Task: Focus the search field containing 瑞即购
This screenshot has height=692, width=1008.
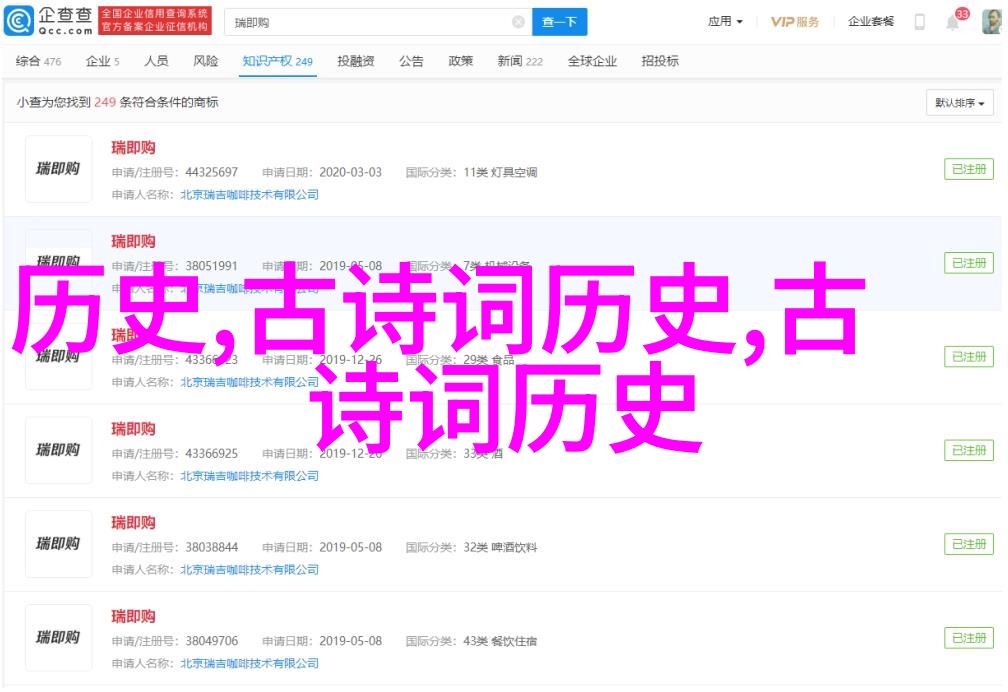Action: [x=378, y=23]
